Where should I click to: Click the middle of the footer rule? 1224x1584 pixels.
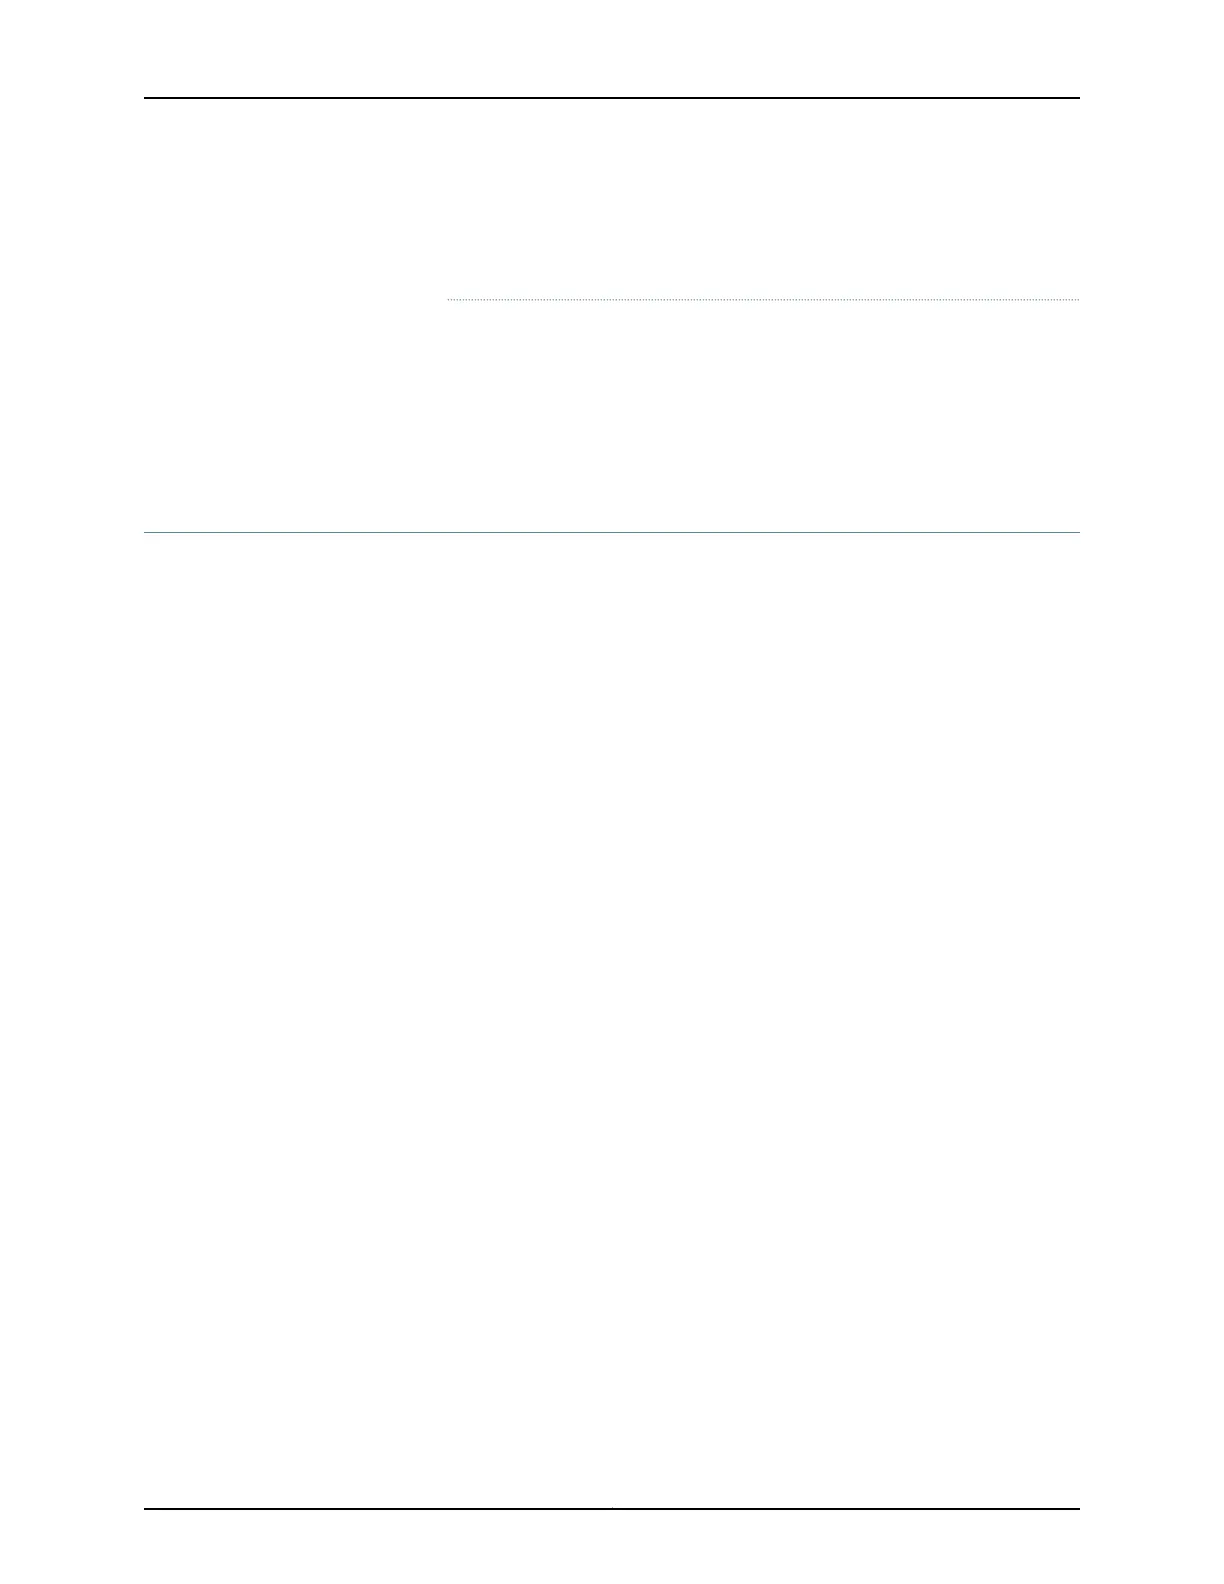[x=612, y=1509]
